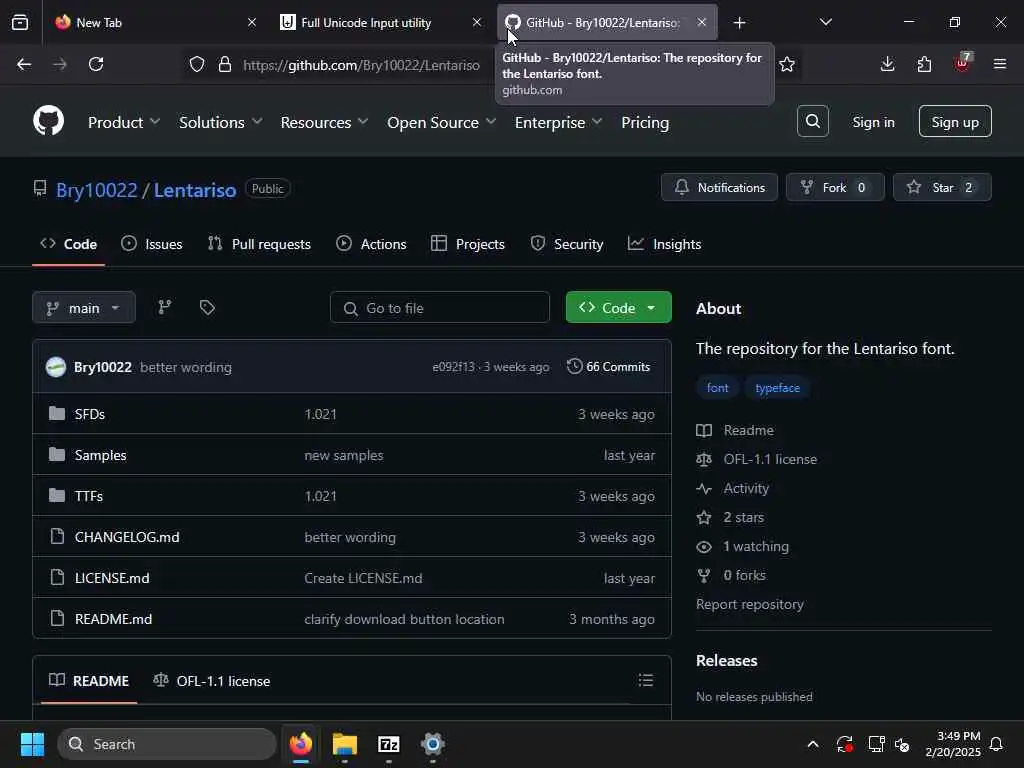The image size is (1024, 768).
Task: Click the browser address bar URL
Action: (361, 65)
